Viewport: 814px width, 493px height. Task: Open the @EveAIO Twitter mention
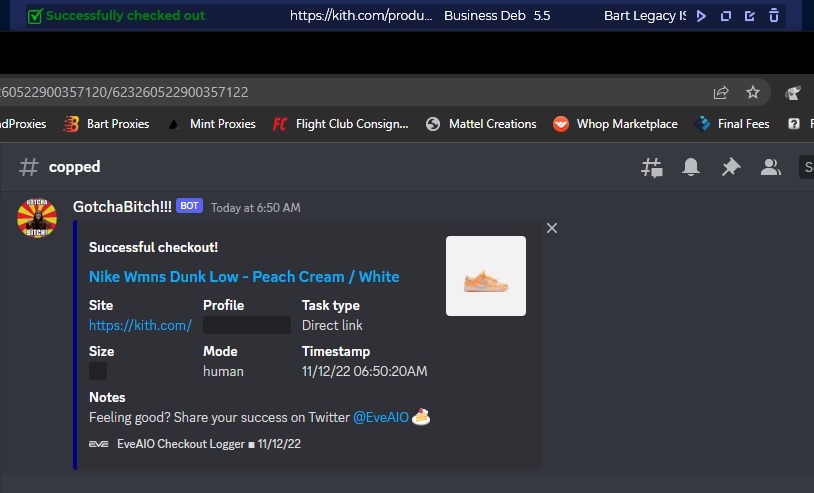click(x=381, y=417)
